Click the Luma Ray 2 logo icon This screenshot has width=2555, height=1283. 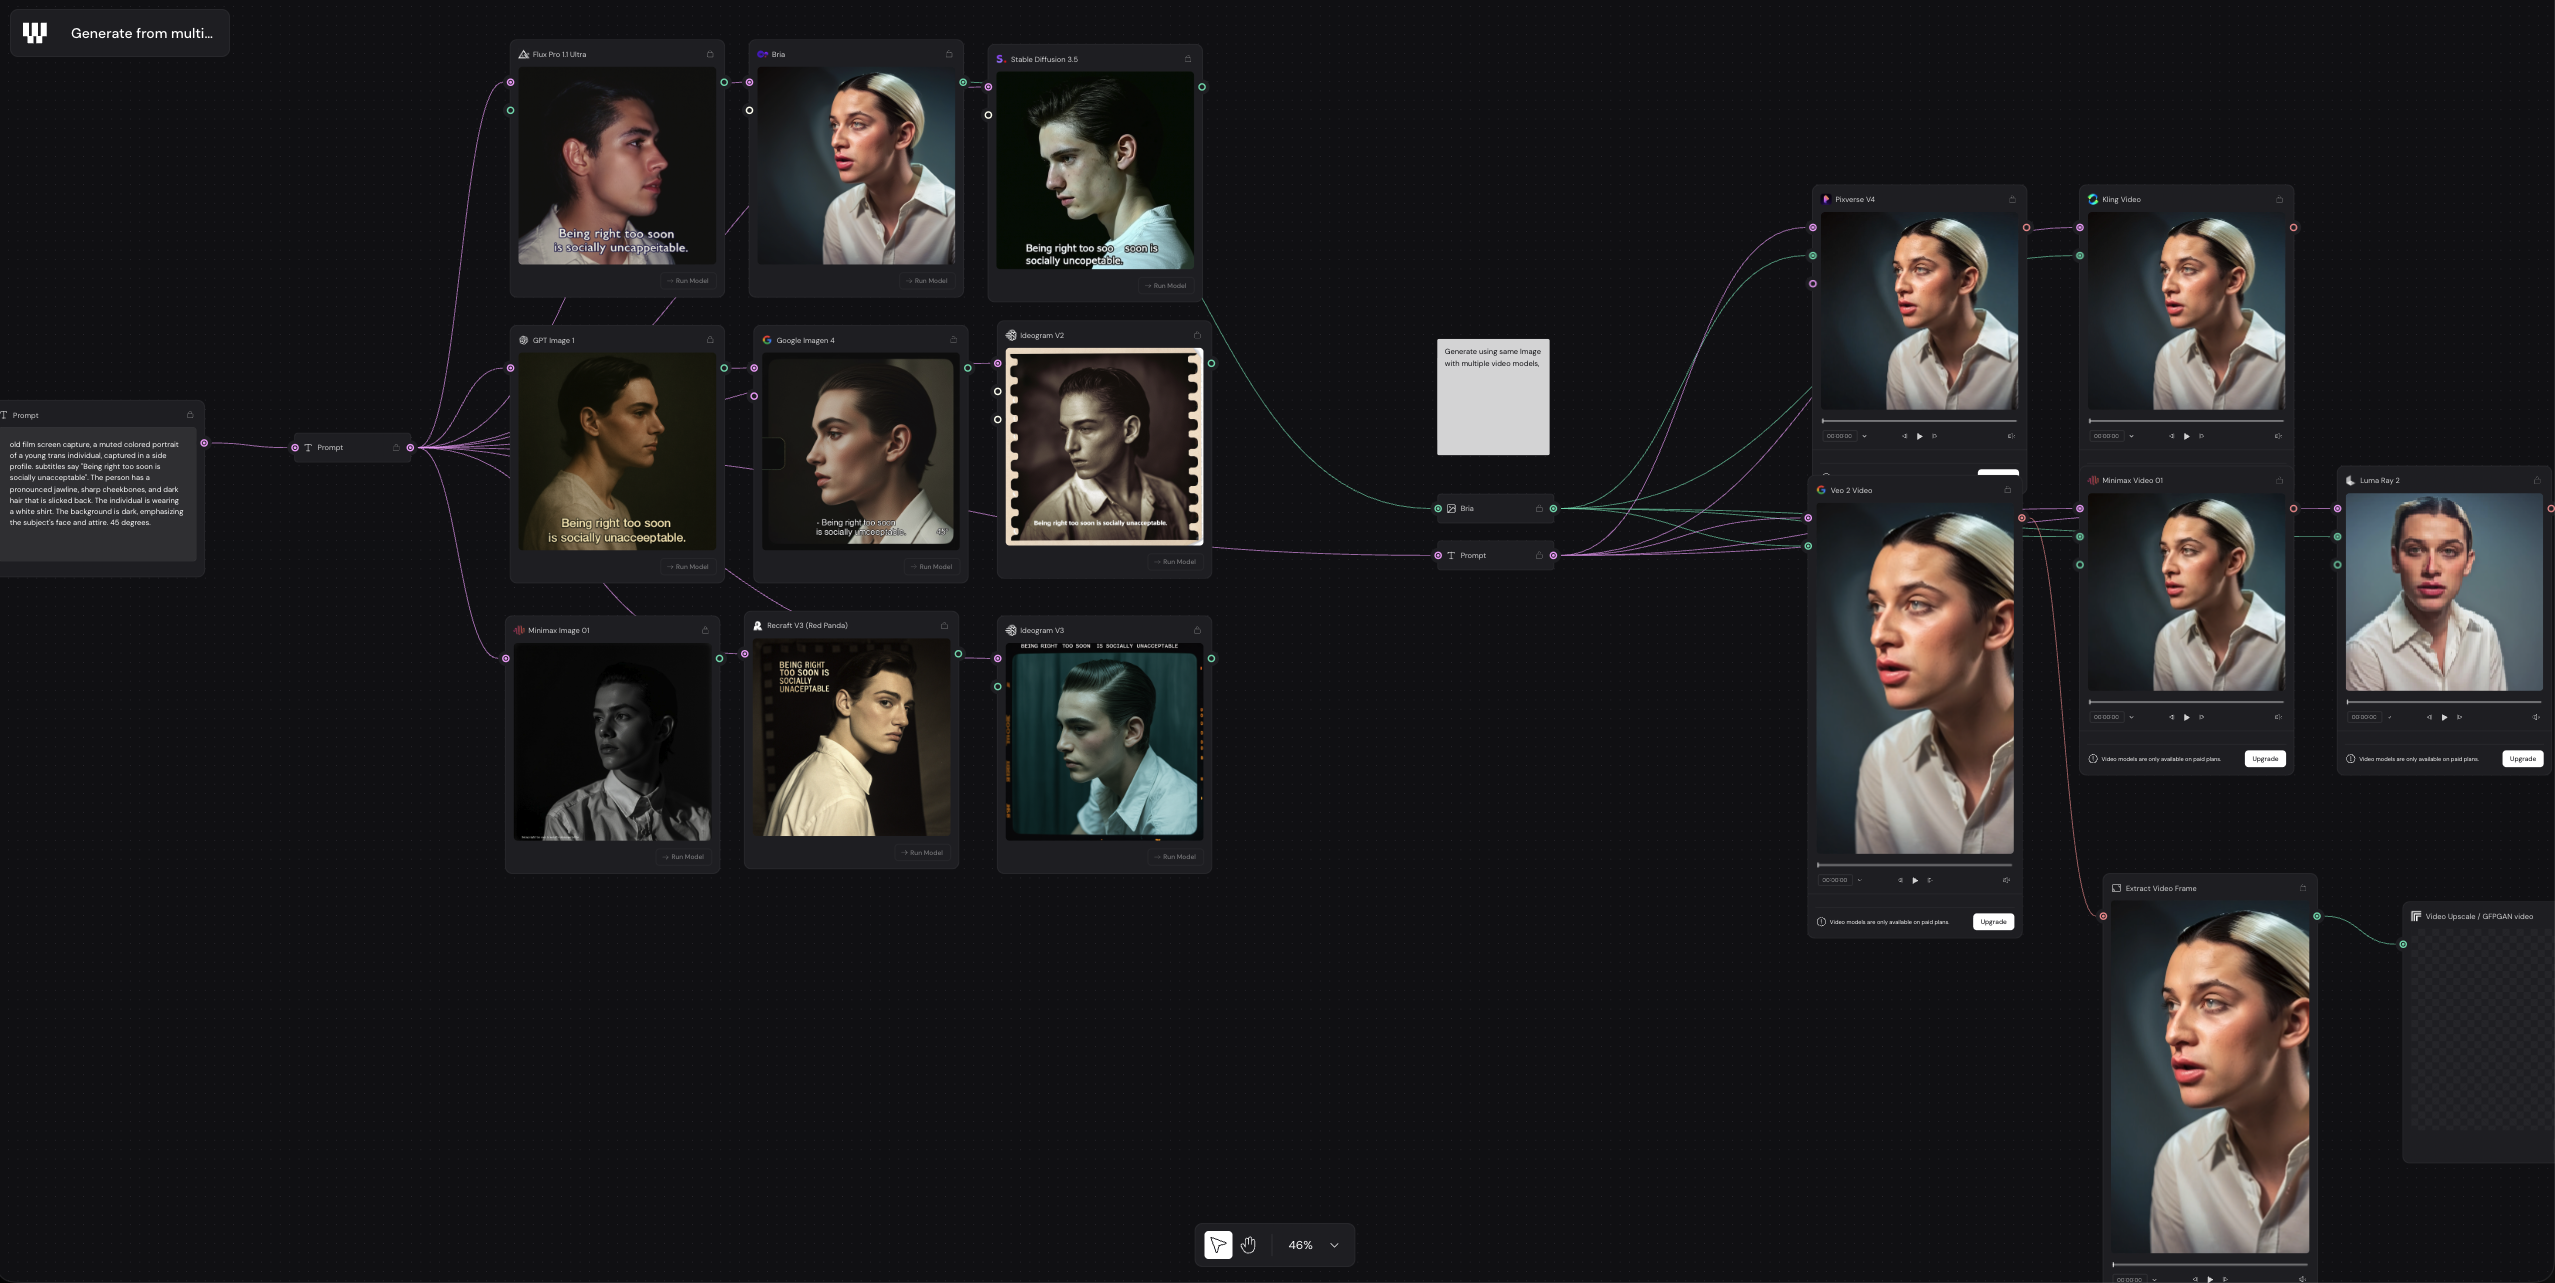pyautogui.click(x=2351, y=480)
